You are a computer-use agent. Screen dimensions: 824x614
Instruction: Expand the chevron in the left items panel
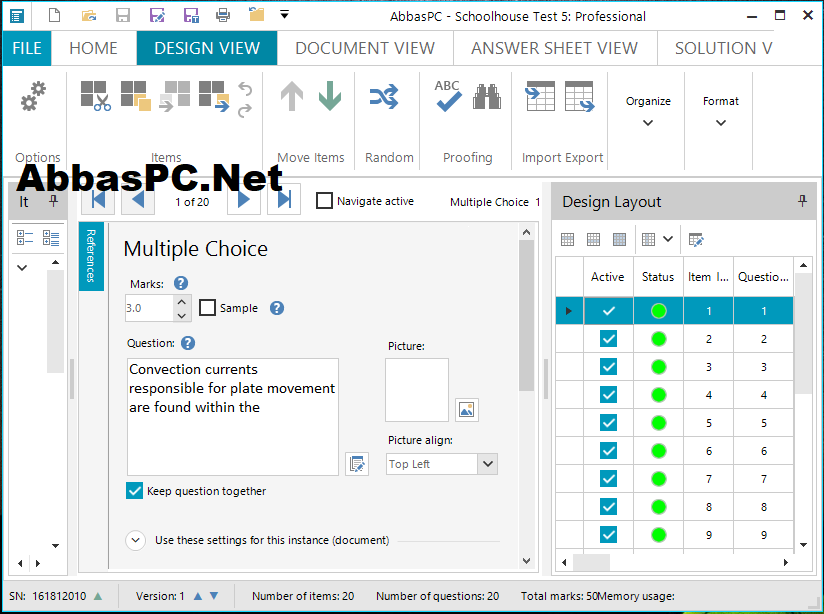click(22, 268)
